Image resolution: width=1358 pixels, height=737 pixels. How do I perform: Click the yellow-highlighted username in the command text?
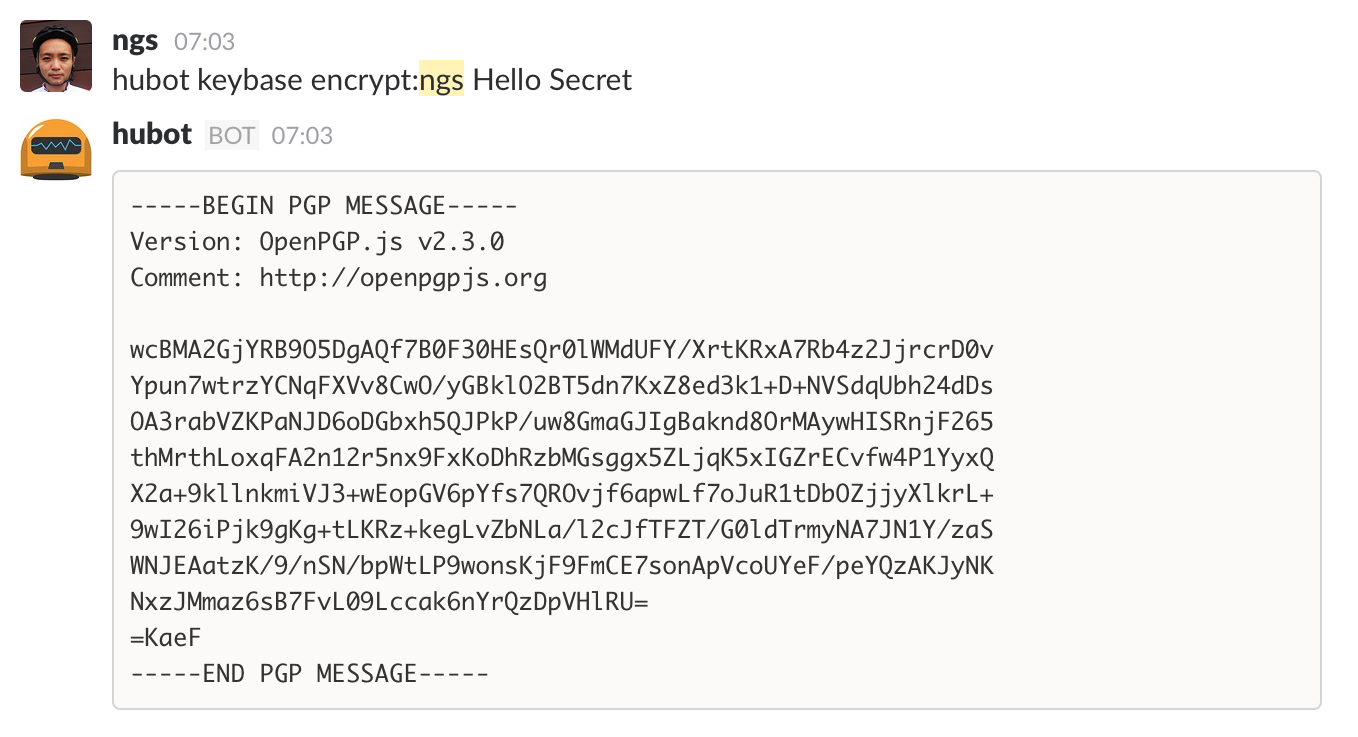pyautogui.click(x=439, y=80)
